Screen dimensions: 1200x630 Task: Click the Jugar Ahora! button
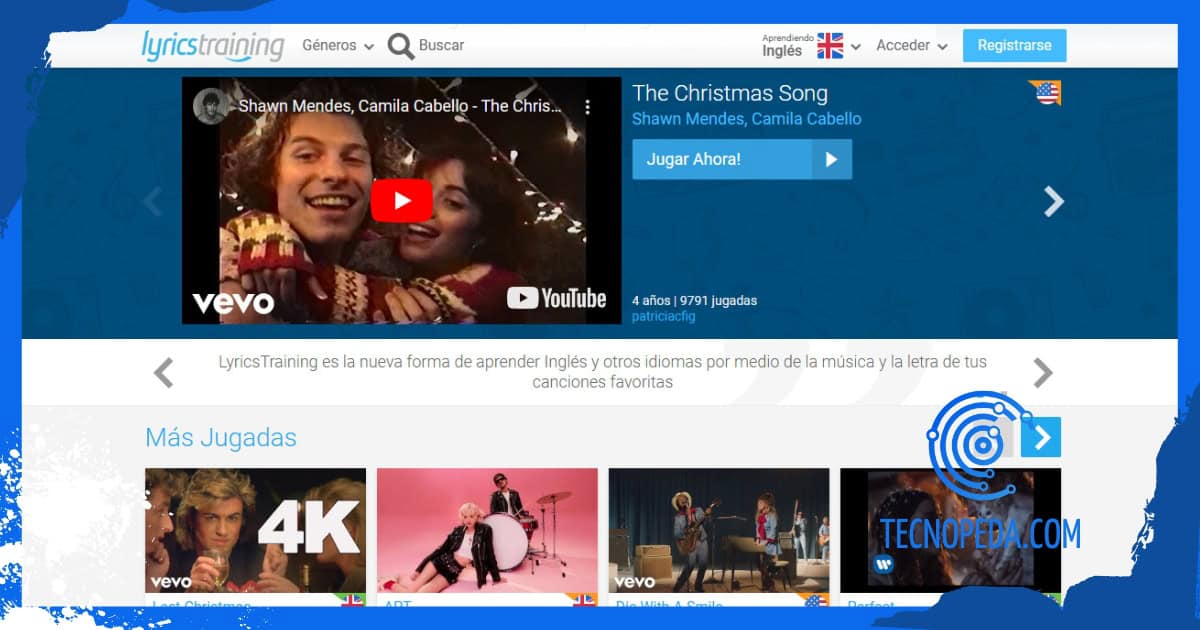coord(742,159)
